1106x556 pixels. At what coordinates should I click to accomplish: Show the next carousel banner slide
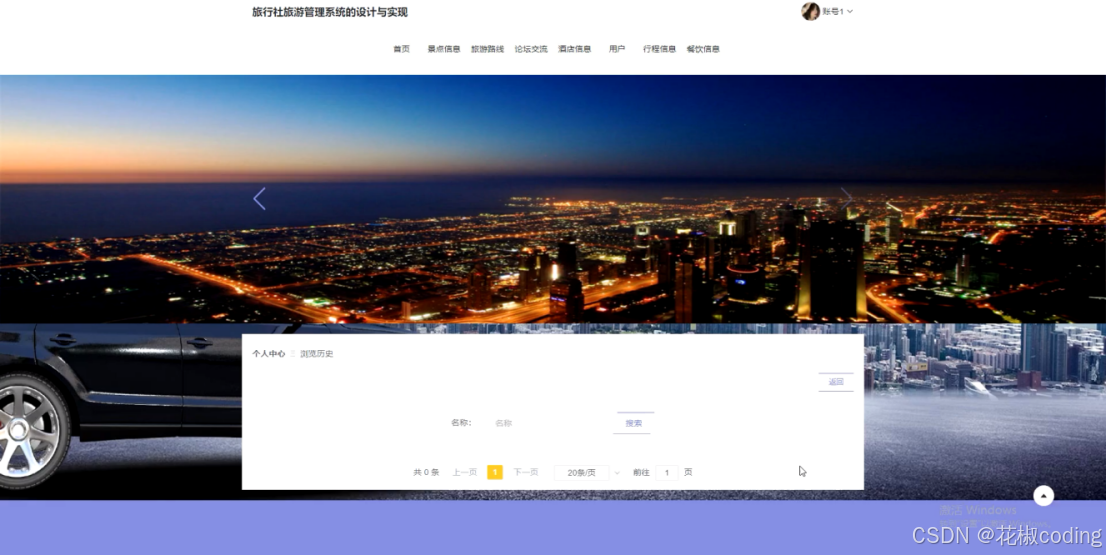846,199
